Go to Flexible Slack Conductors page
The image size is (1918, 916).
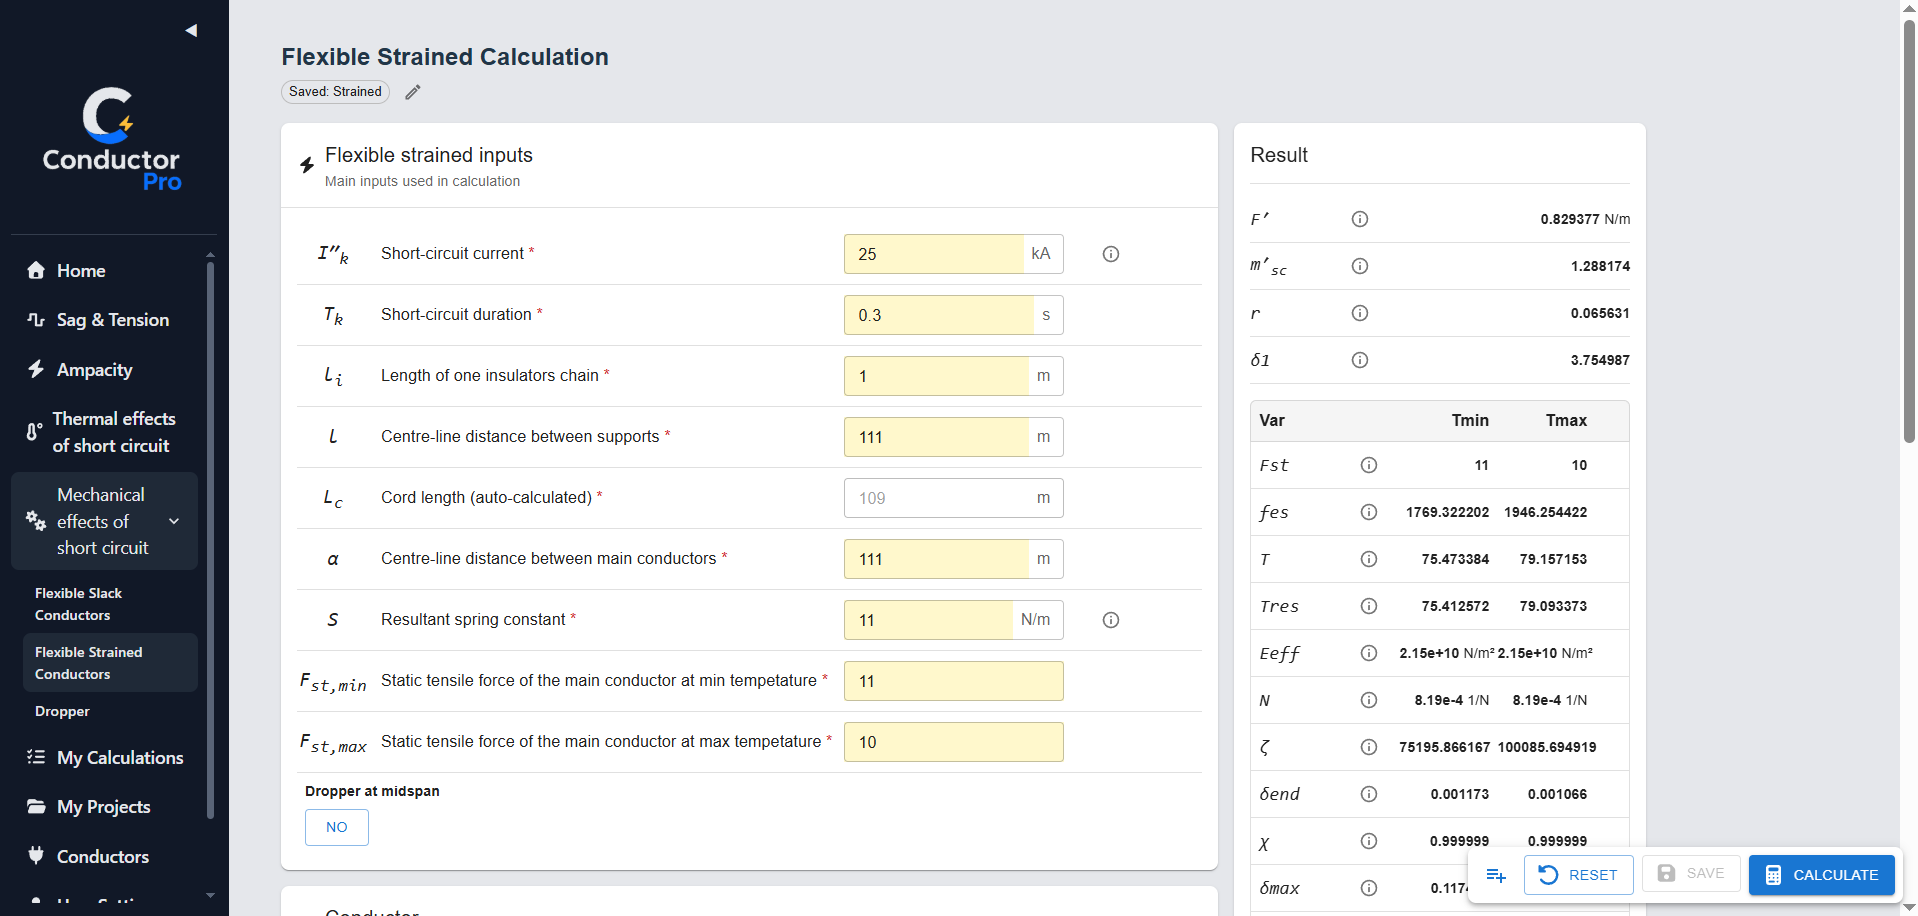coord(79,604)
